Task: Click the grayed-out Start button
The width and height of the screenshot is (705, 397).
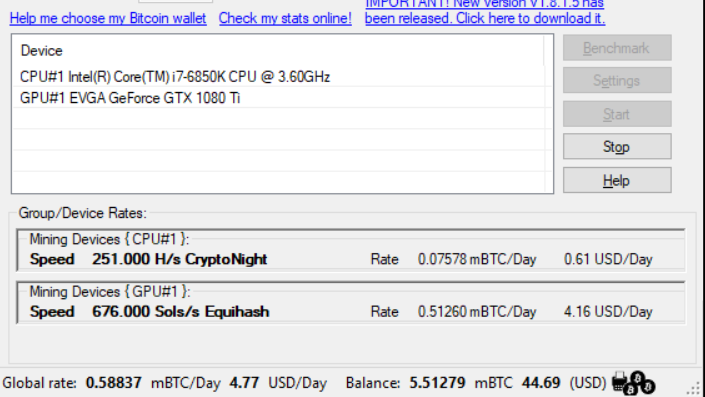Action: [617, 114]
